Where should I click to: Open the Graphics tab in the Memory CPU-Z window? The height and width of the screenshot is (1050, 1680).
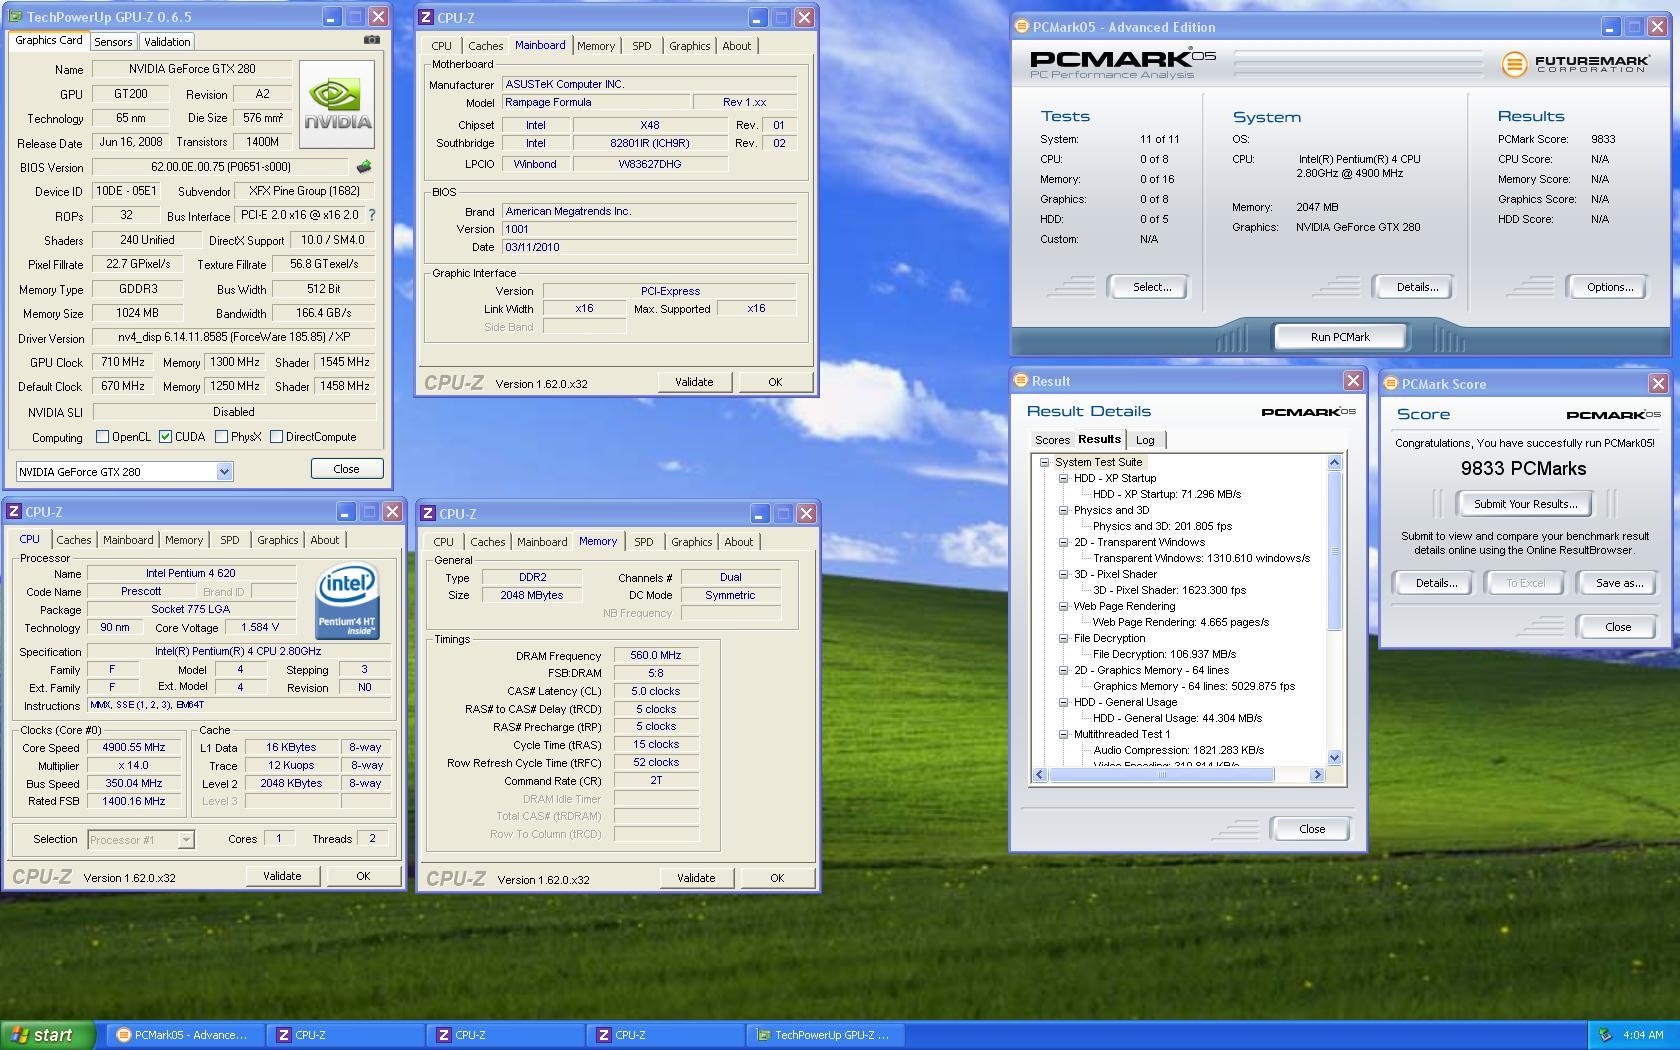pyautogui.click(x=691, y=542)
